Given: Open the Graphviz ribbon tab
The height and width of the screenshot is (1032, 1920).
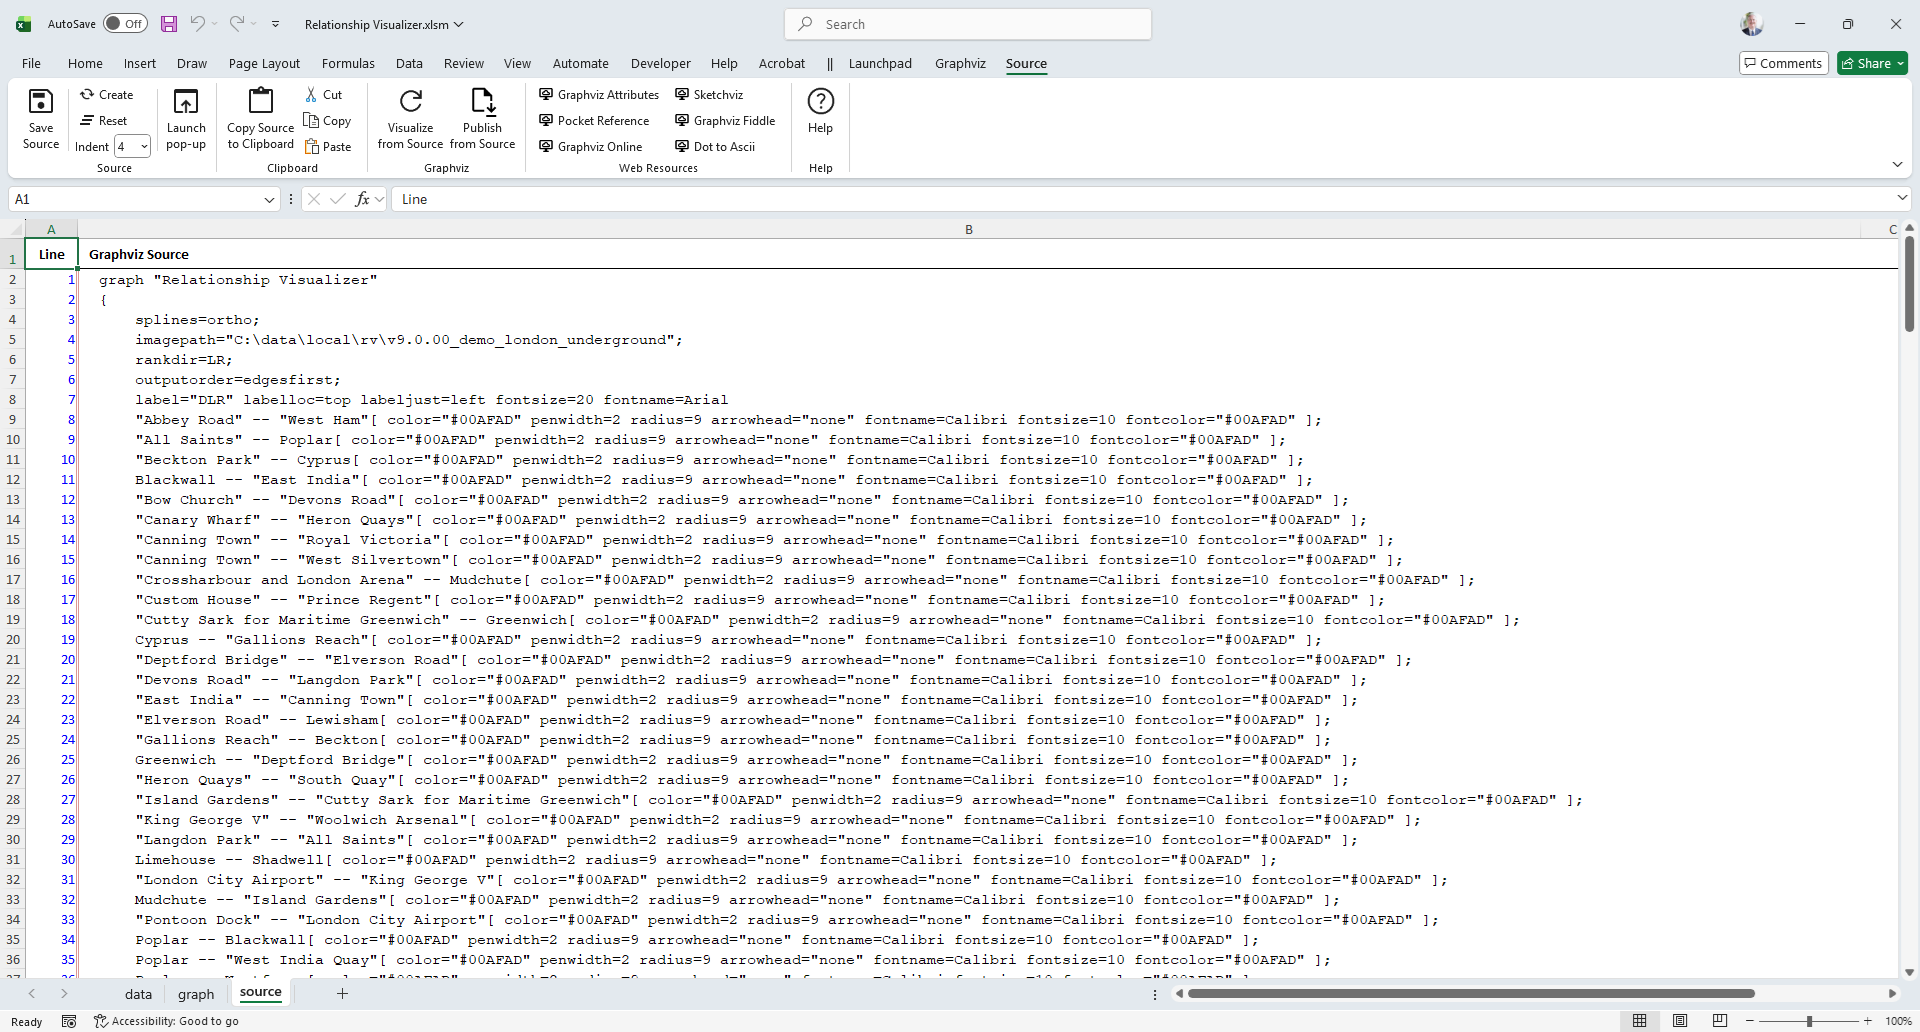Looking at the screenshot, I should tap(960, 64).
